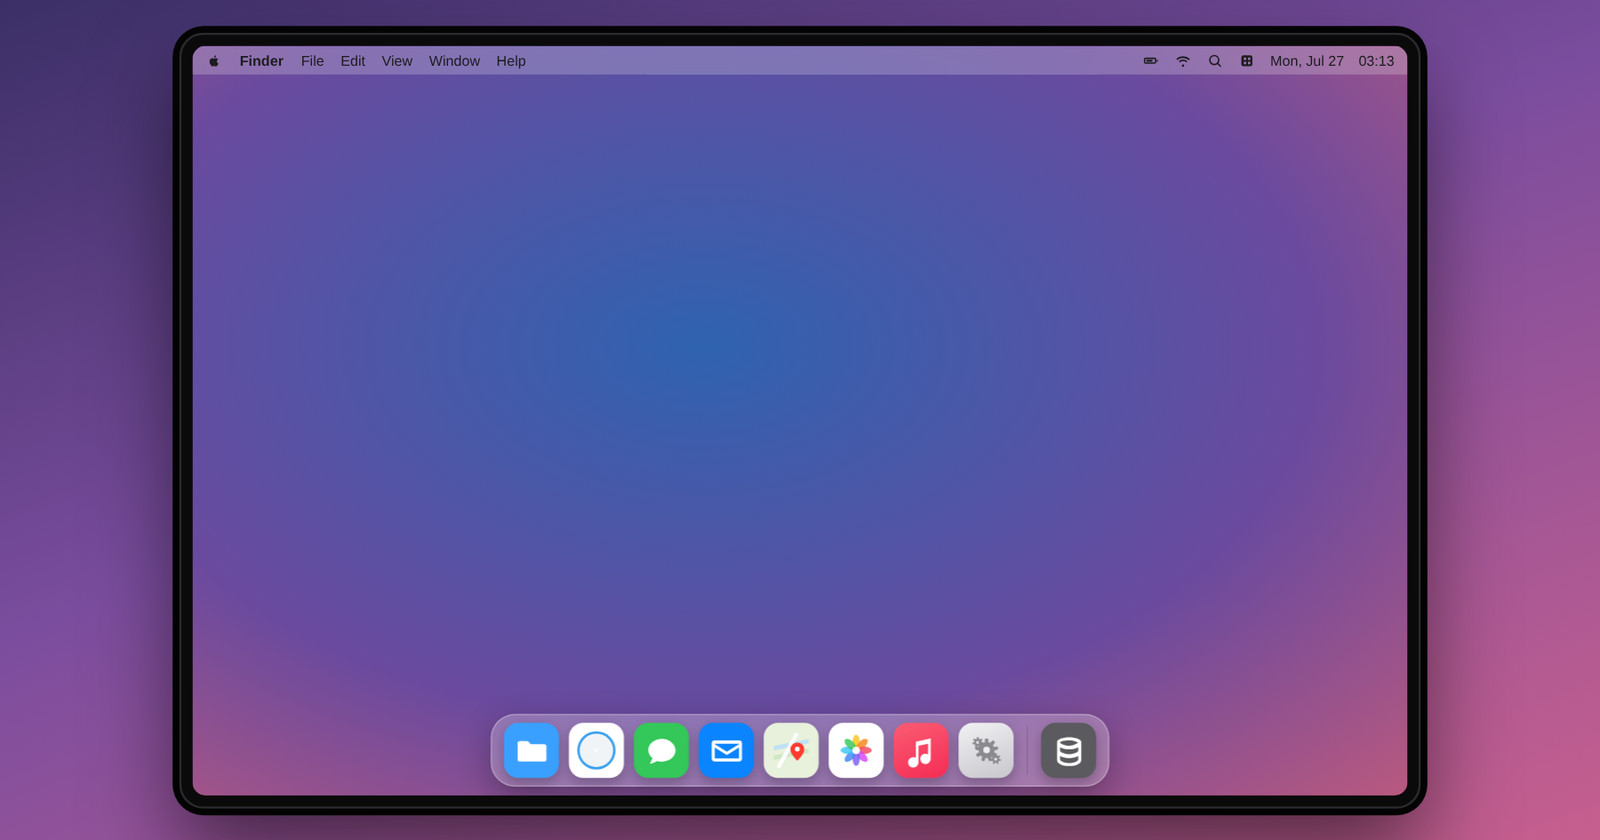Open the database app in dock
Viewport: 1600px width, 840px height.
click(1069, 750)
